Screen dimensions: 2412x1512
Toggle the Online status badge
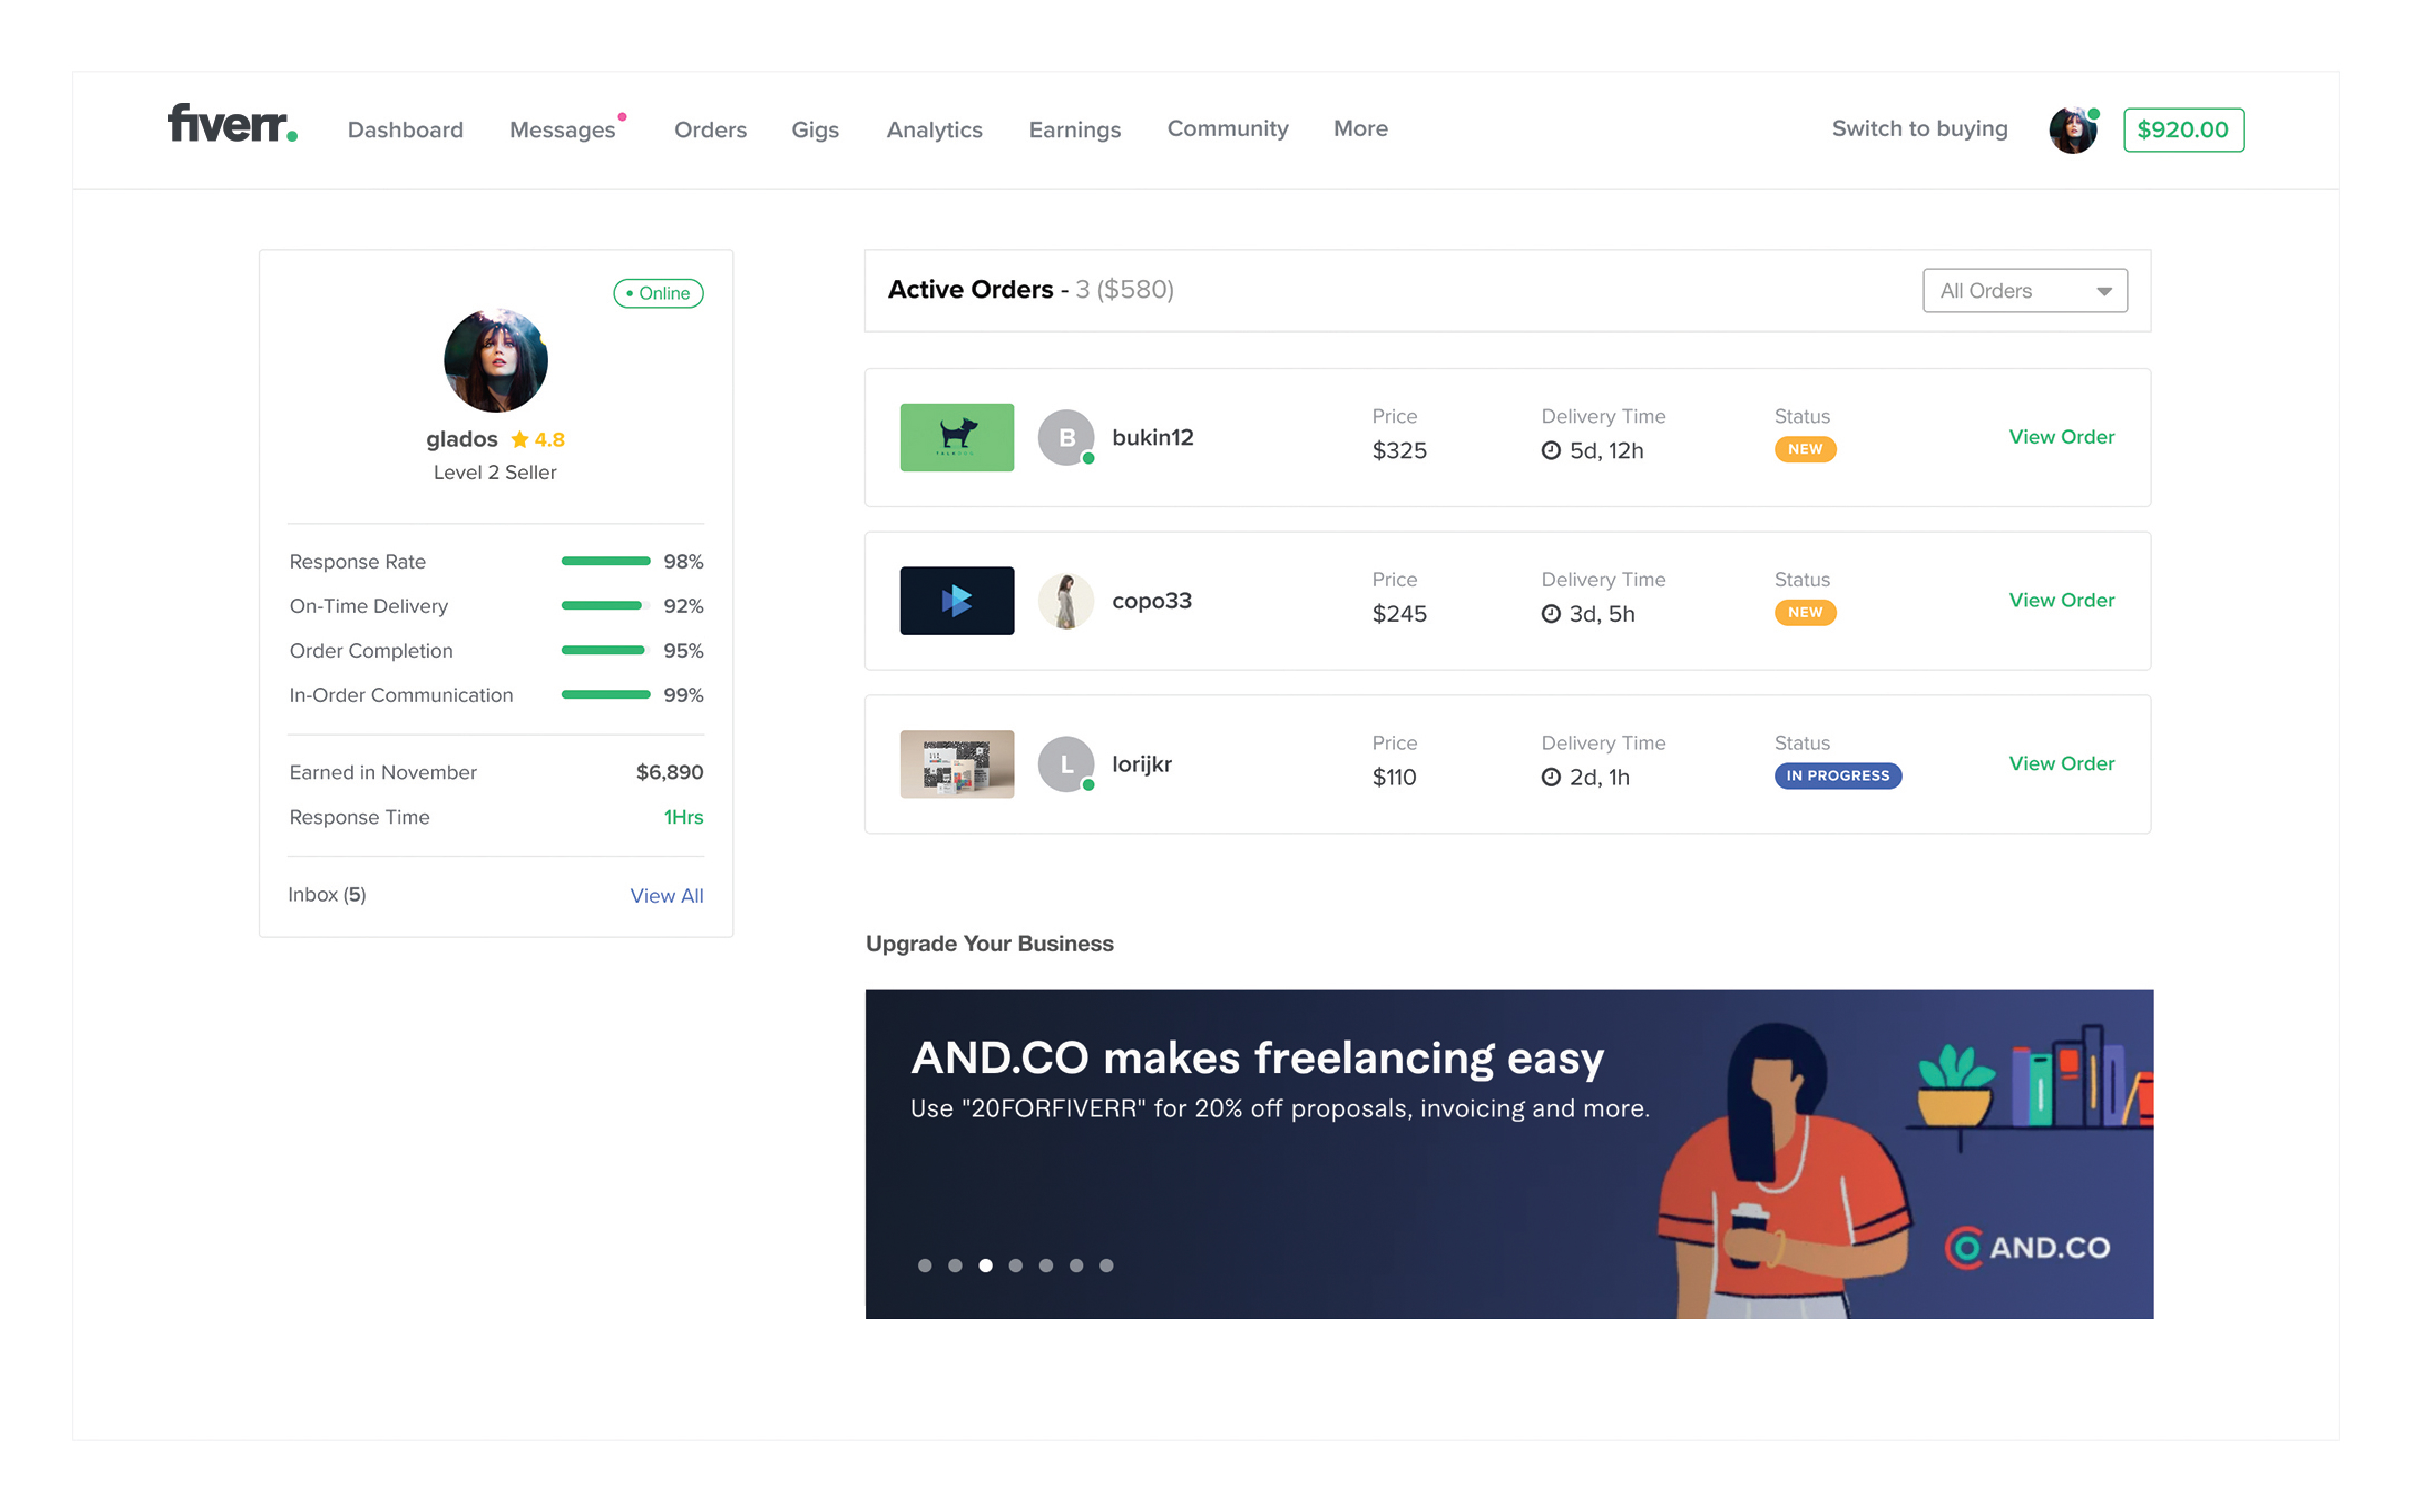(658, 293)
